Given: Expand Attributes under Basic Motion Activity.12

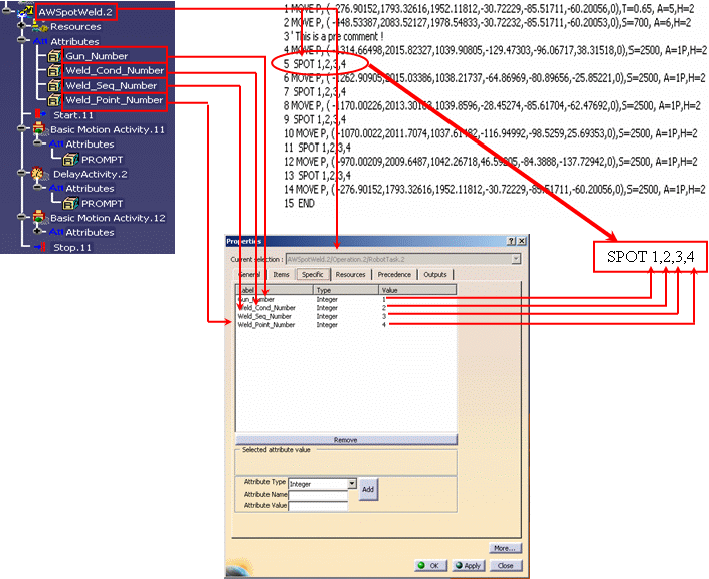Looking at the screenshot, I should coord(38,232).
